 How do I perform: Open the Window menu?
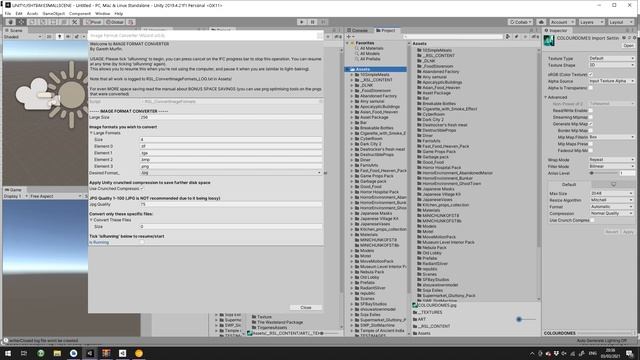point(102,13)
